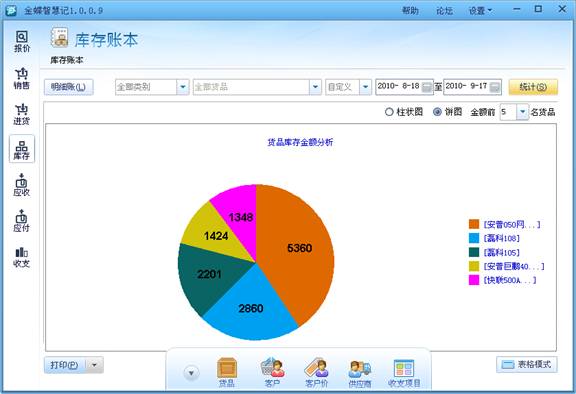576x394 pixels.
Task: Click the magenta pie slice labeled 1348
Action: 240,217
